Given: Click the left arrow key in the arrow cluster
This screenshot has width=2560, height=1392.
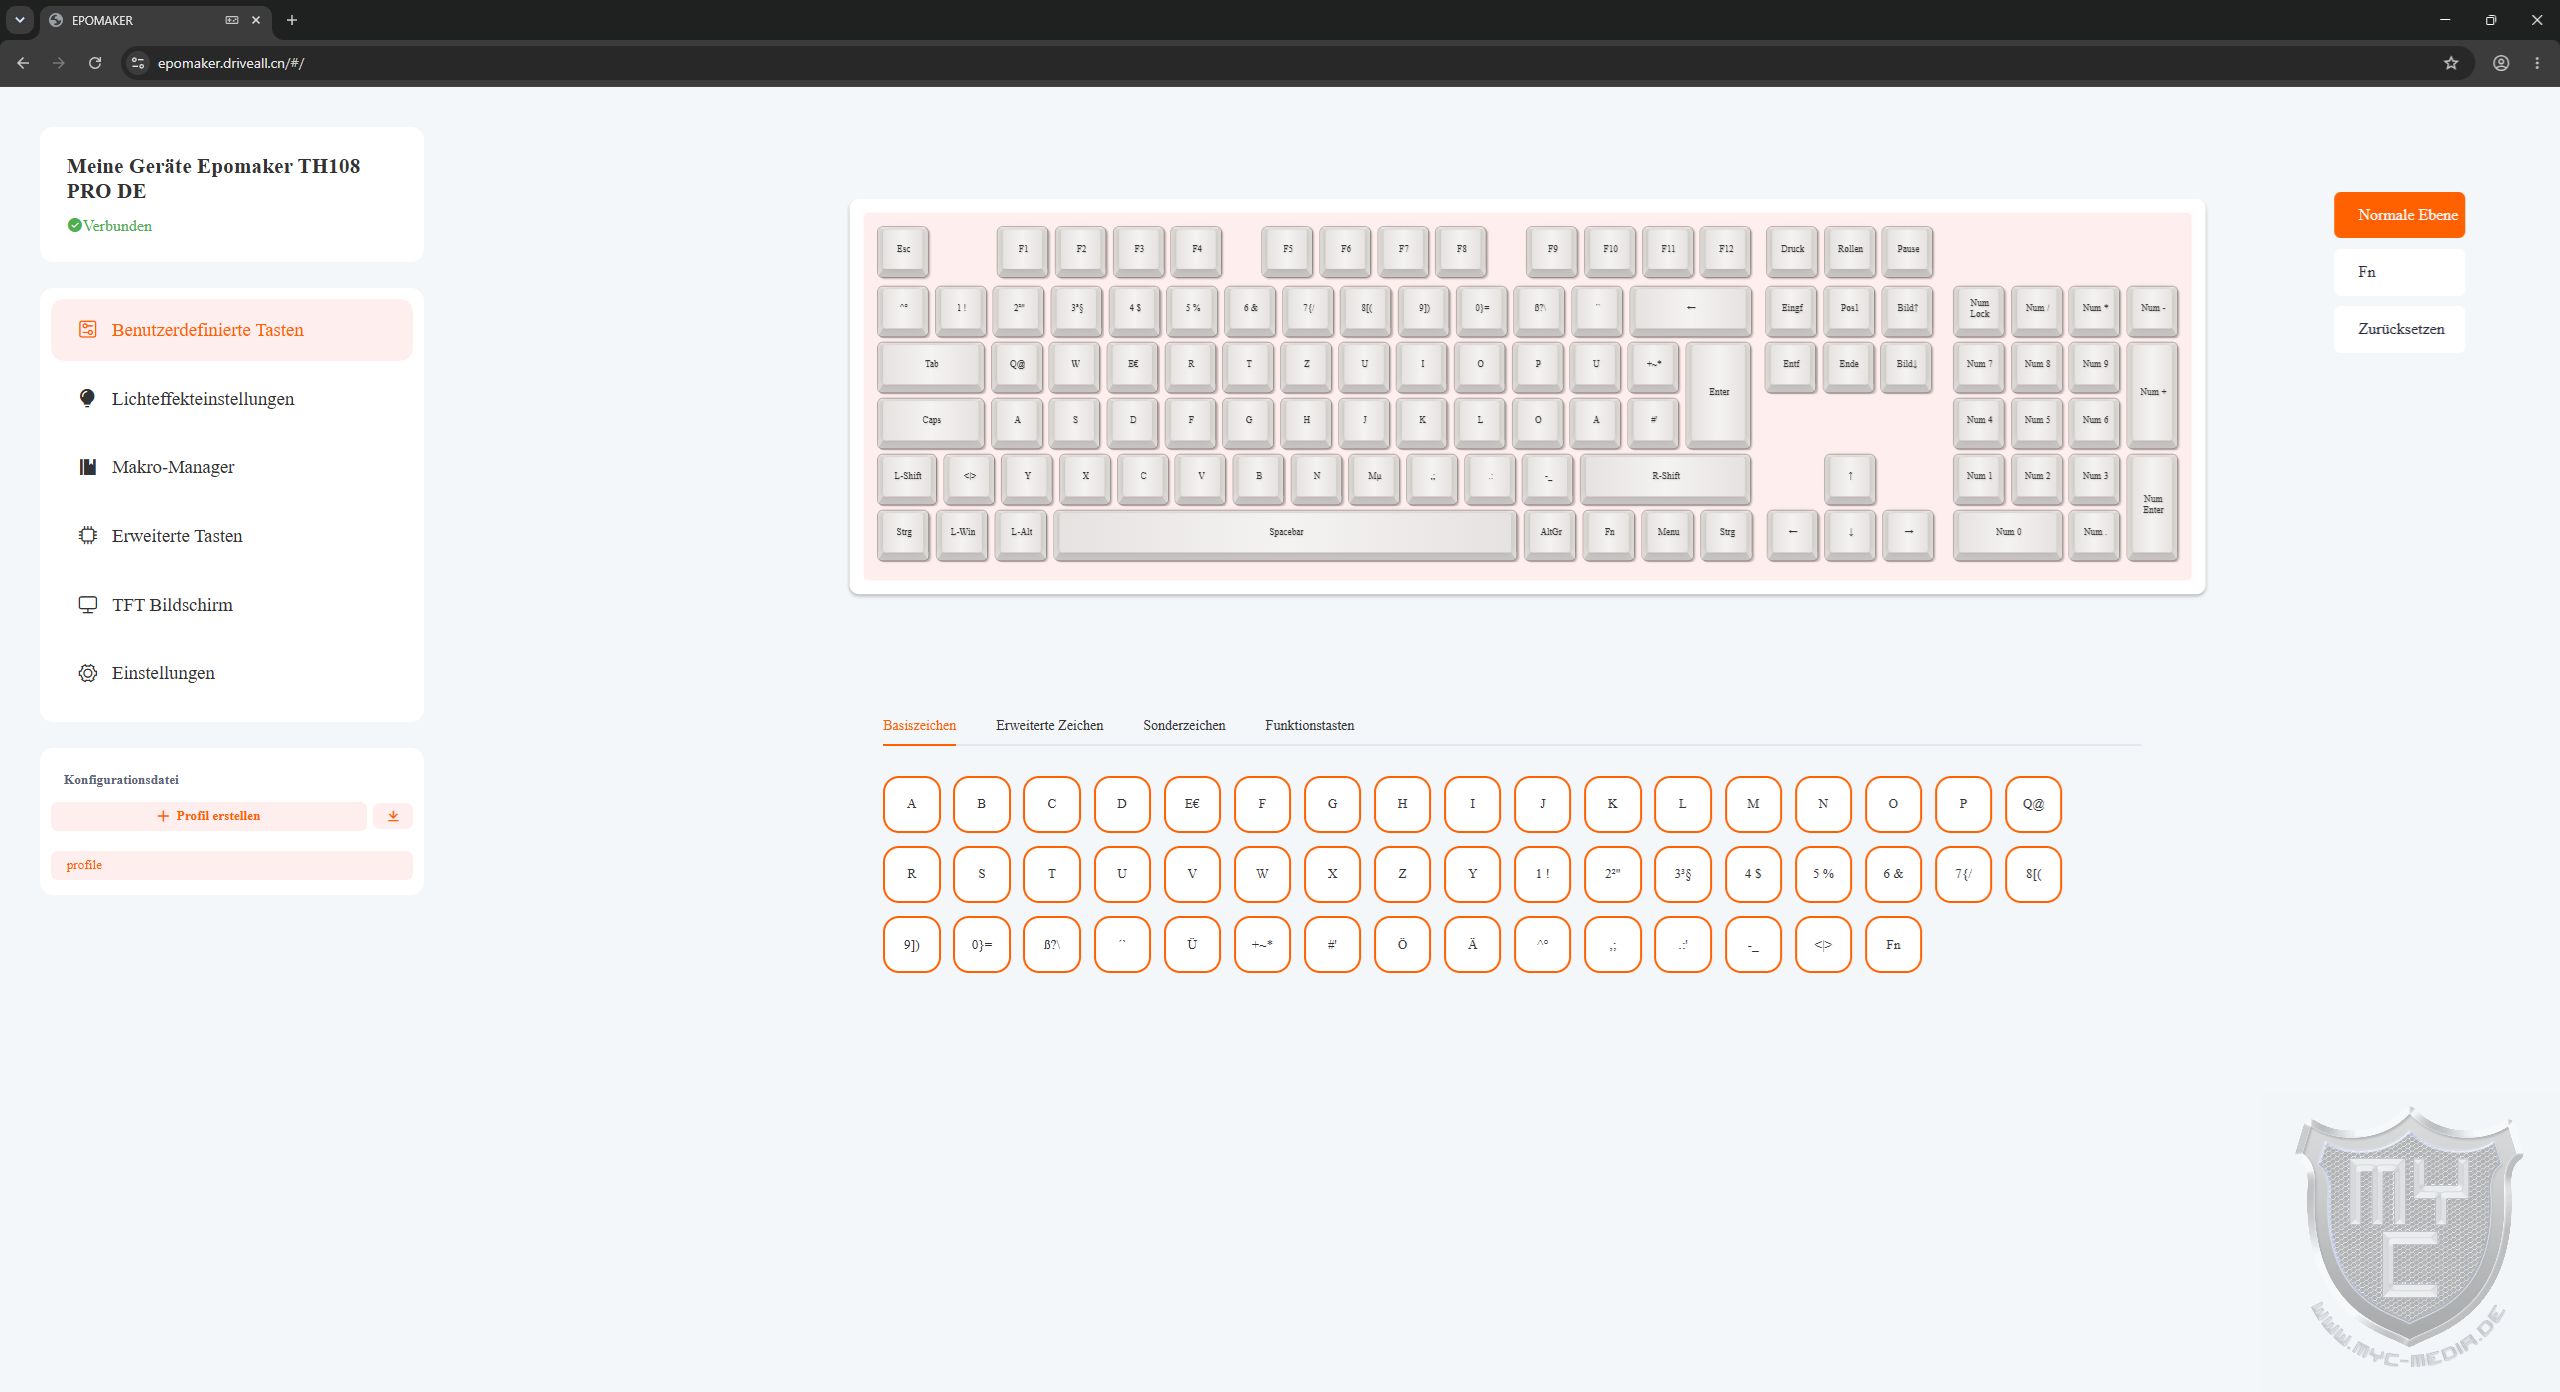Looking at the screenshot, I should (x=1792, y=534).
